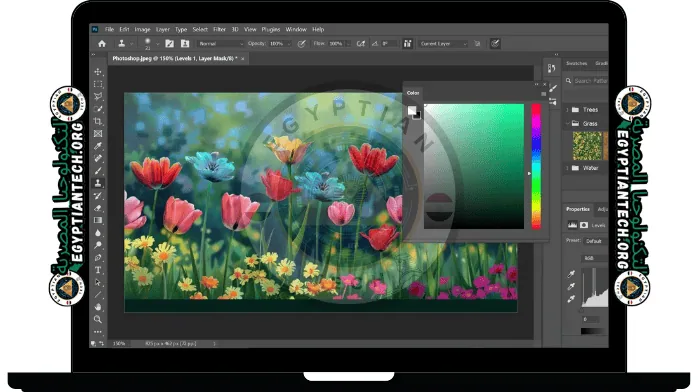This screenshot has width=698, height=392.
Task: Select the Rectangular Marquee tool
Action: (98, 84)
